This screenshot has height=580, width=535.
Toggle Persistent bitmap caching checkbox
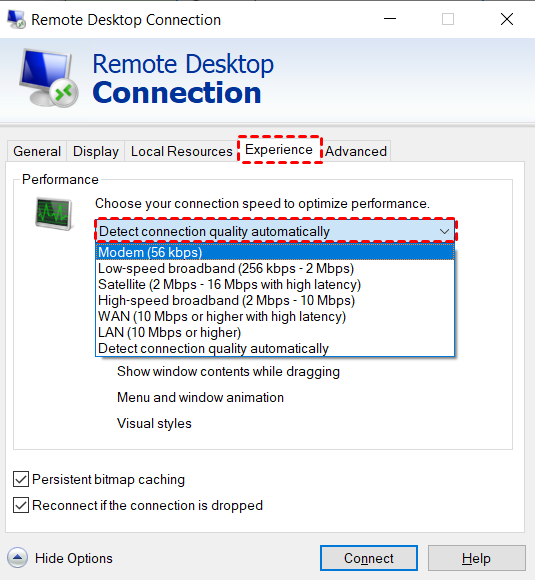pyautogui.click(x=21, y=479)
